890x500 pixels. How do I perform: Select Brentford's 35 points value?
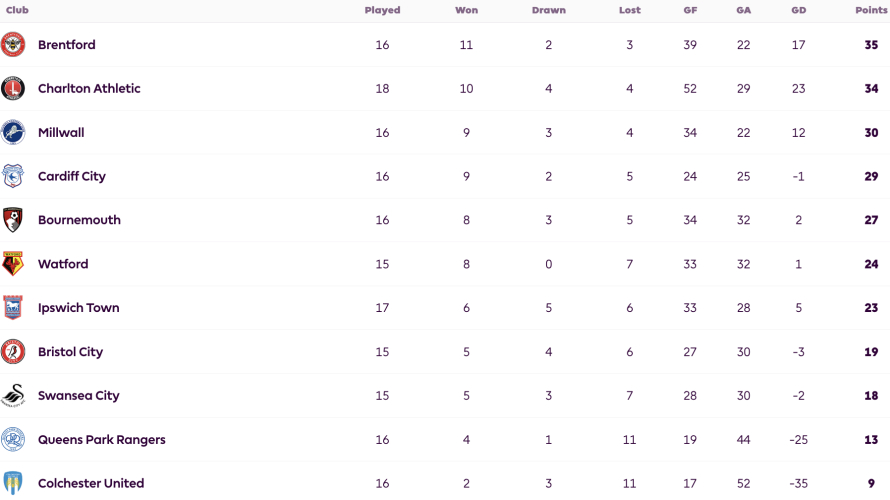click(x=871, y=45)
